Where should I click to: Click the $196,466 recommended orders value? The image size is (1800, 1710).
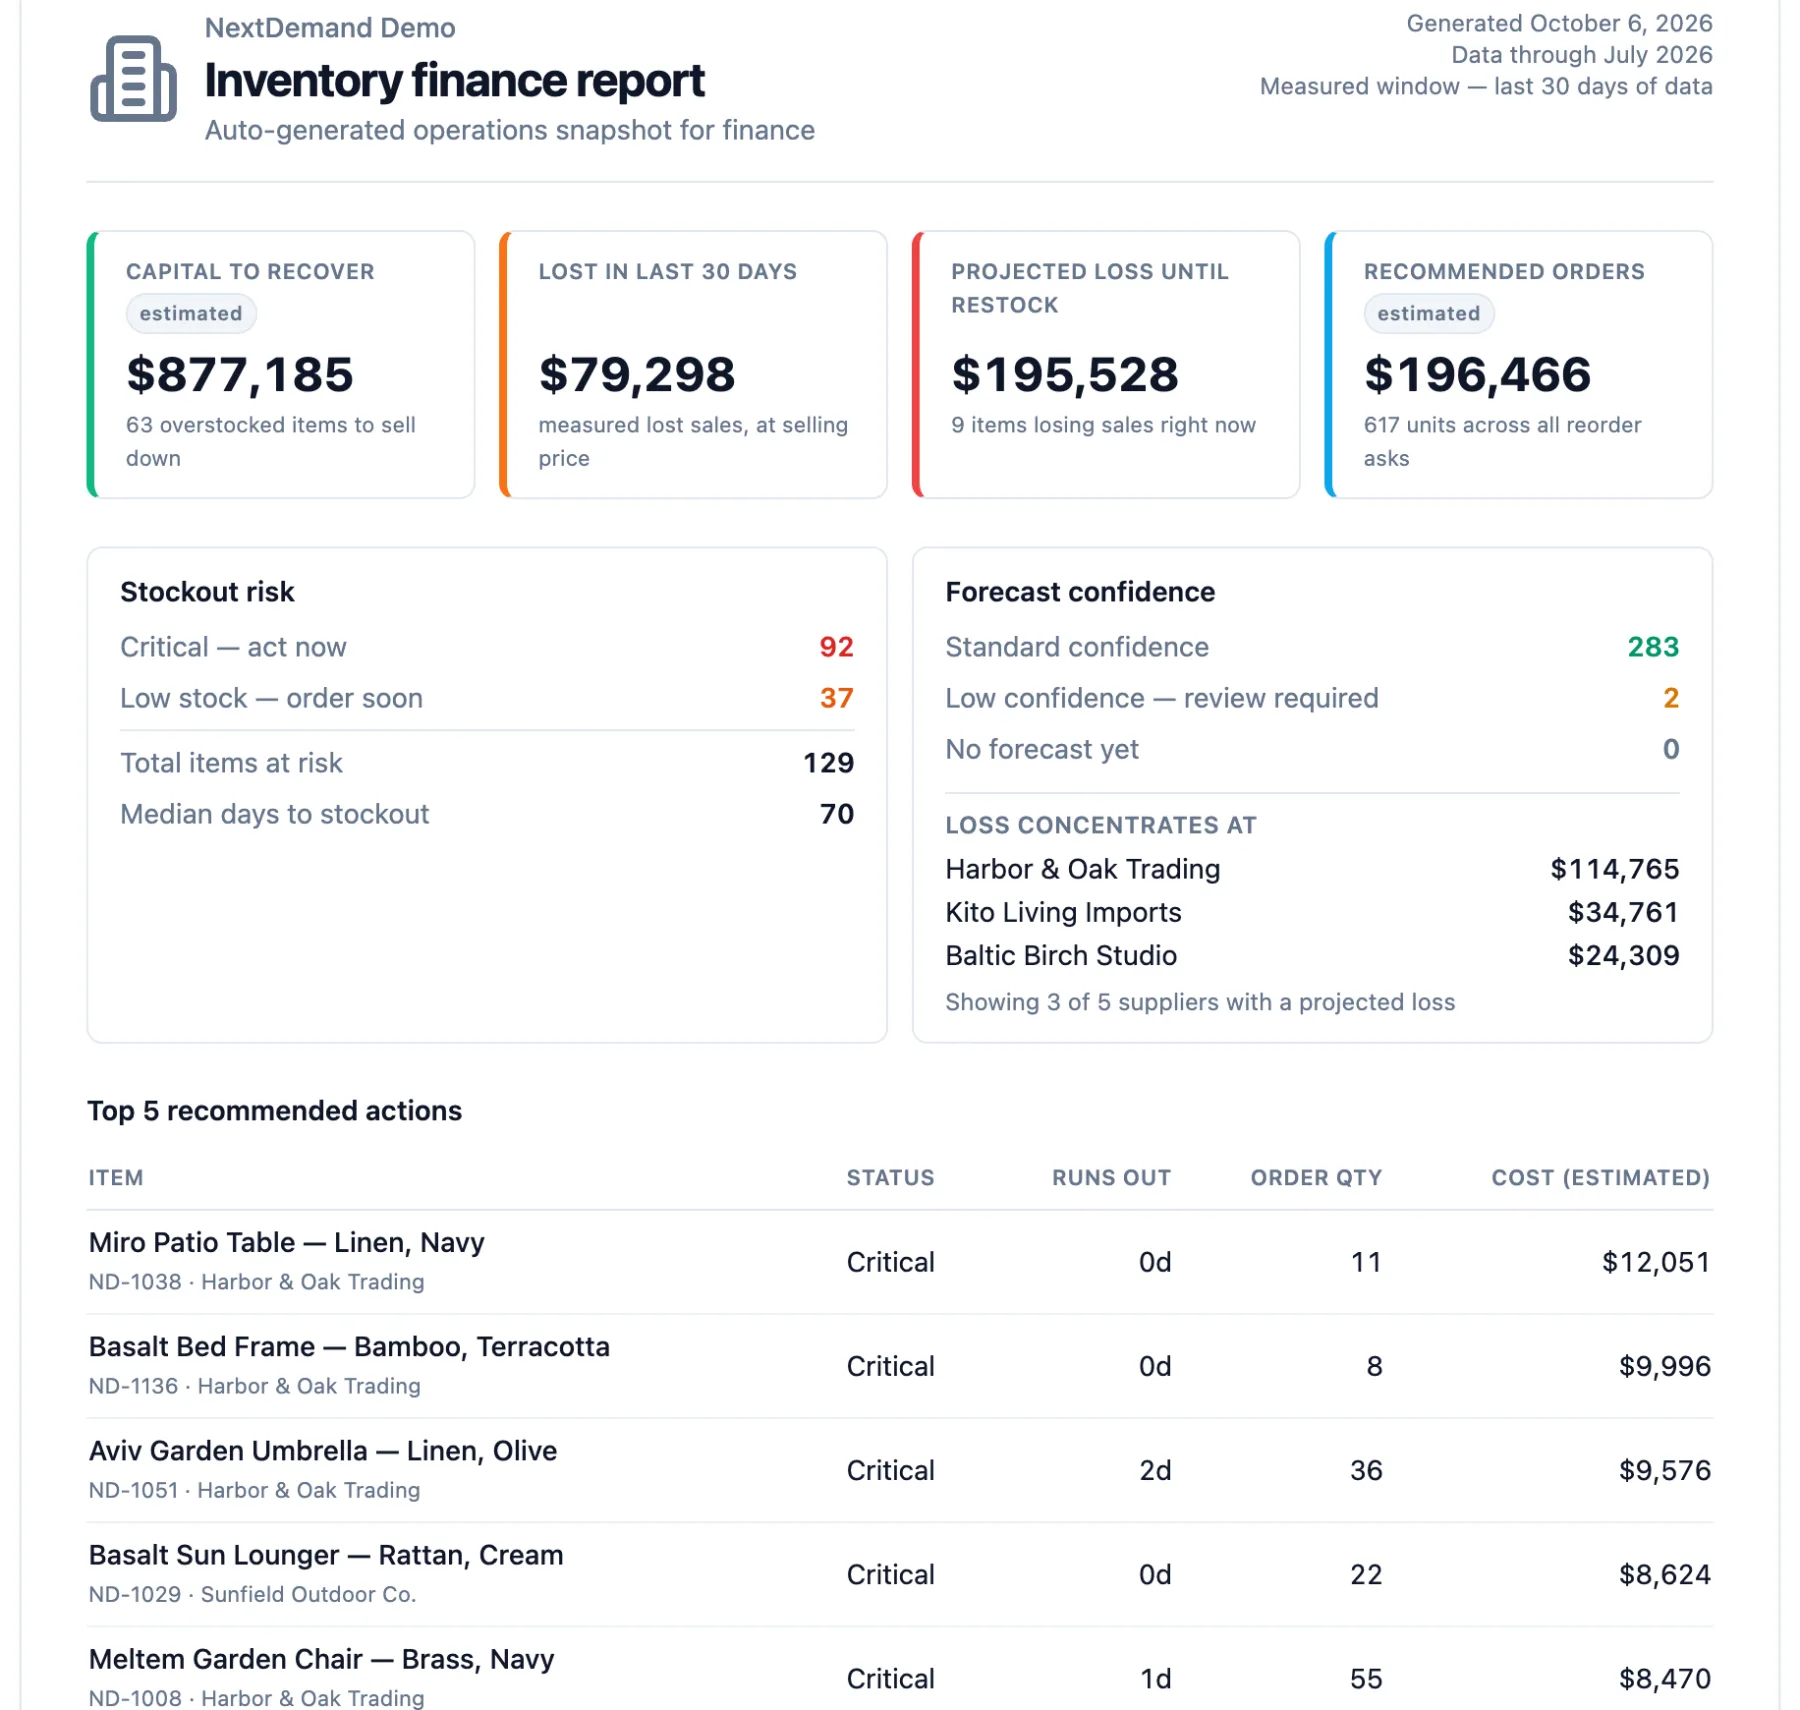click(x=1477, y=375)
